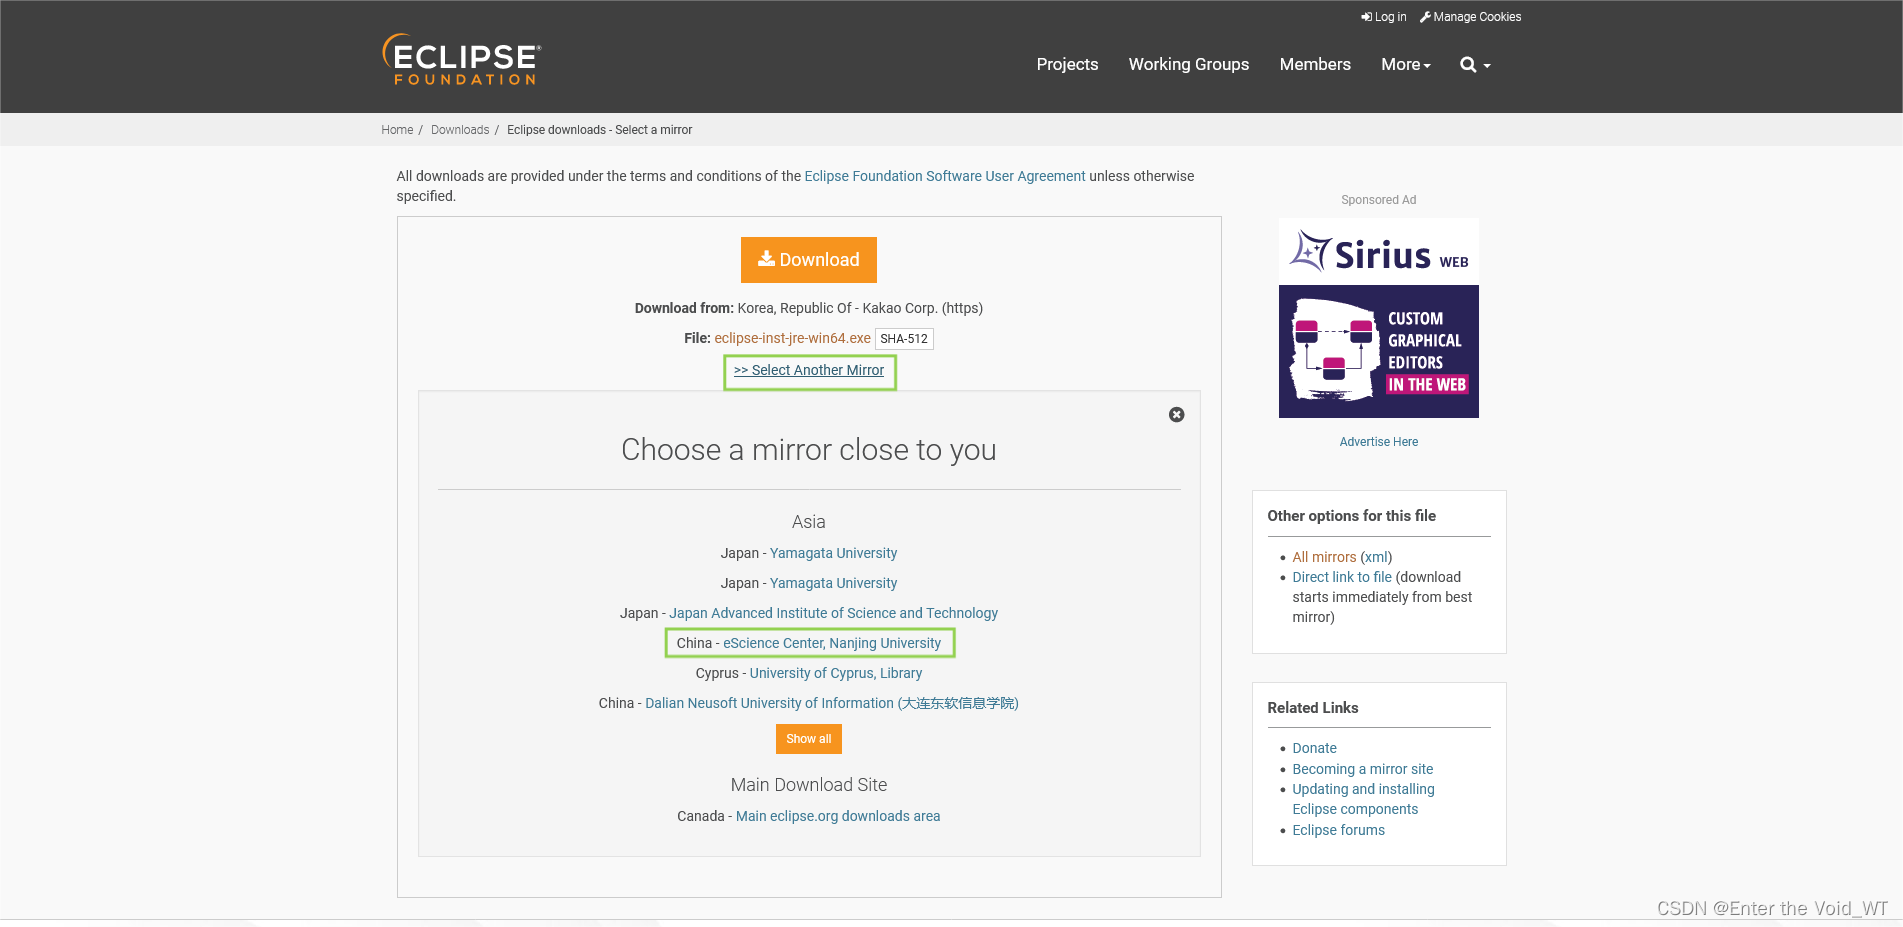Open the Working Groups menu
Screen dimensions: 1903x927
pyautogui.click(x=1189, y=64)
